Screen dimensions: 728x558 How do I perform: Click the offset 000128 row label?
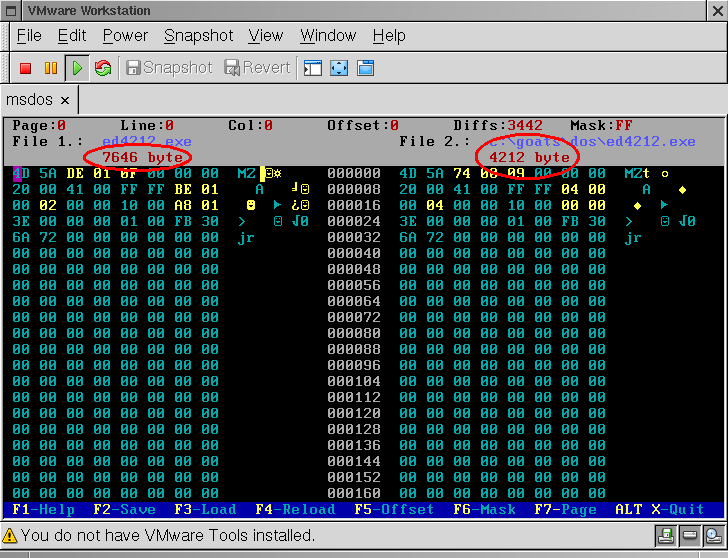(354, 429)
